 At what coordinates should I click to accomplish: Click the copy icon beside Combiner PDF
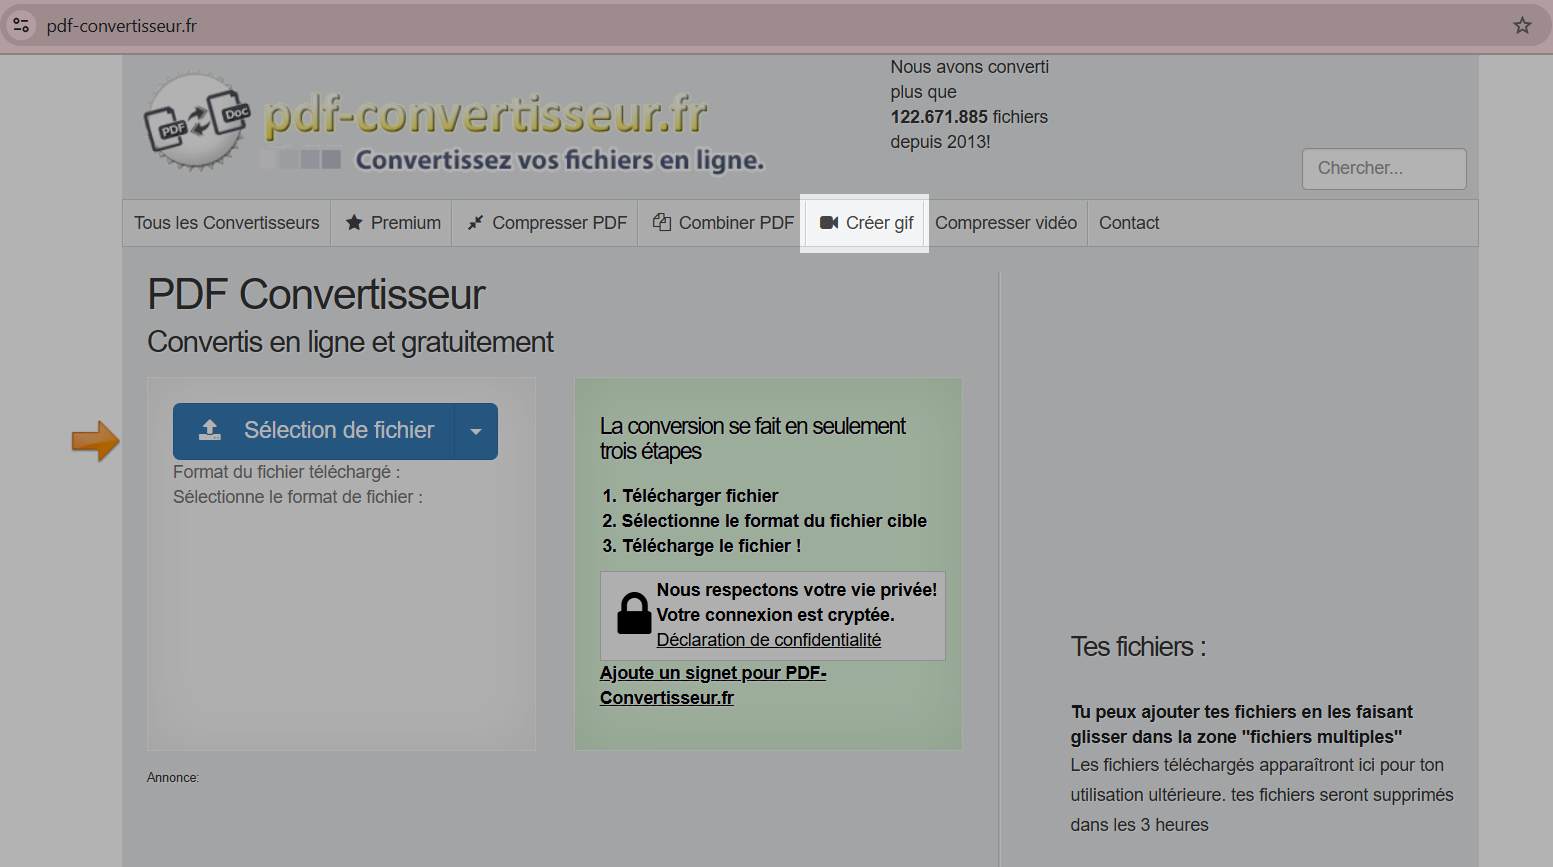(x=662, y=222)
